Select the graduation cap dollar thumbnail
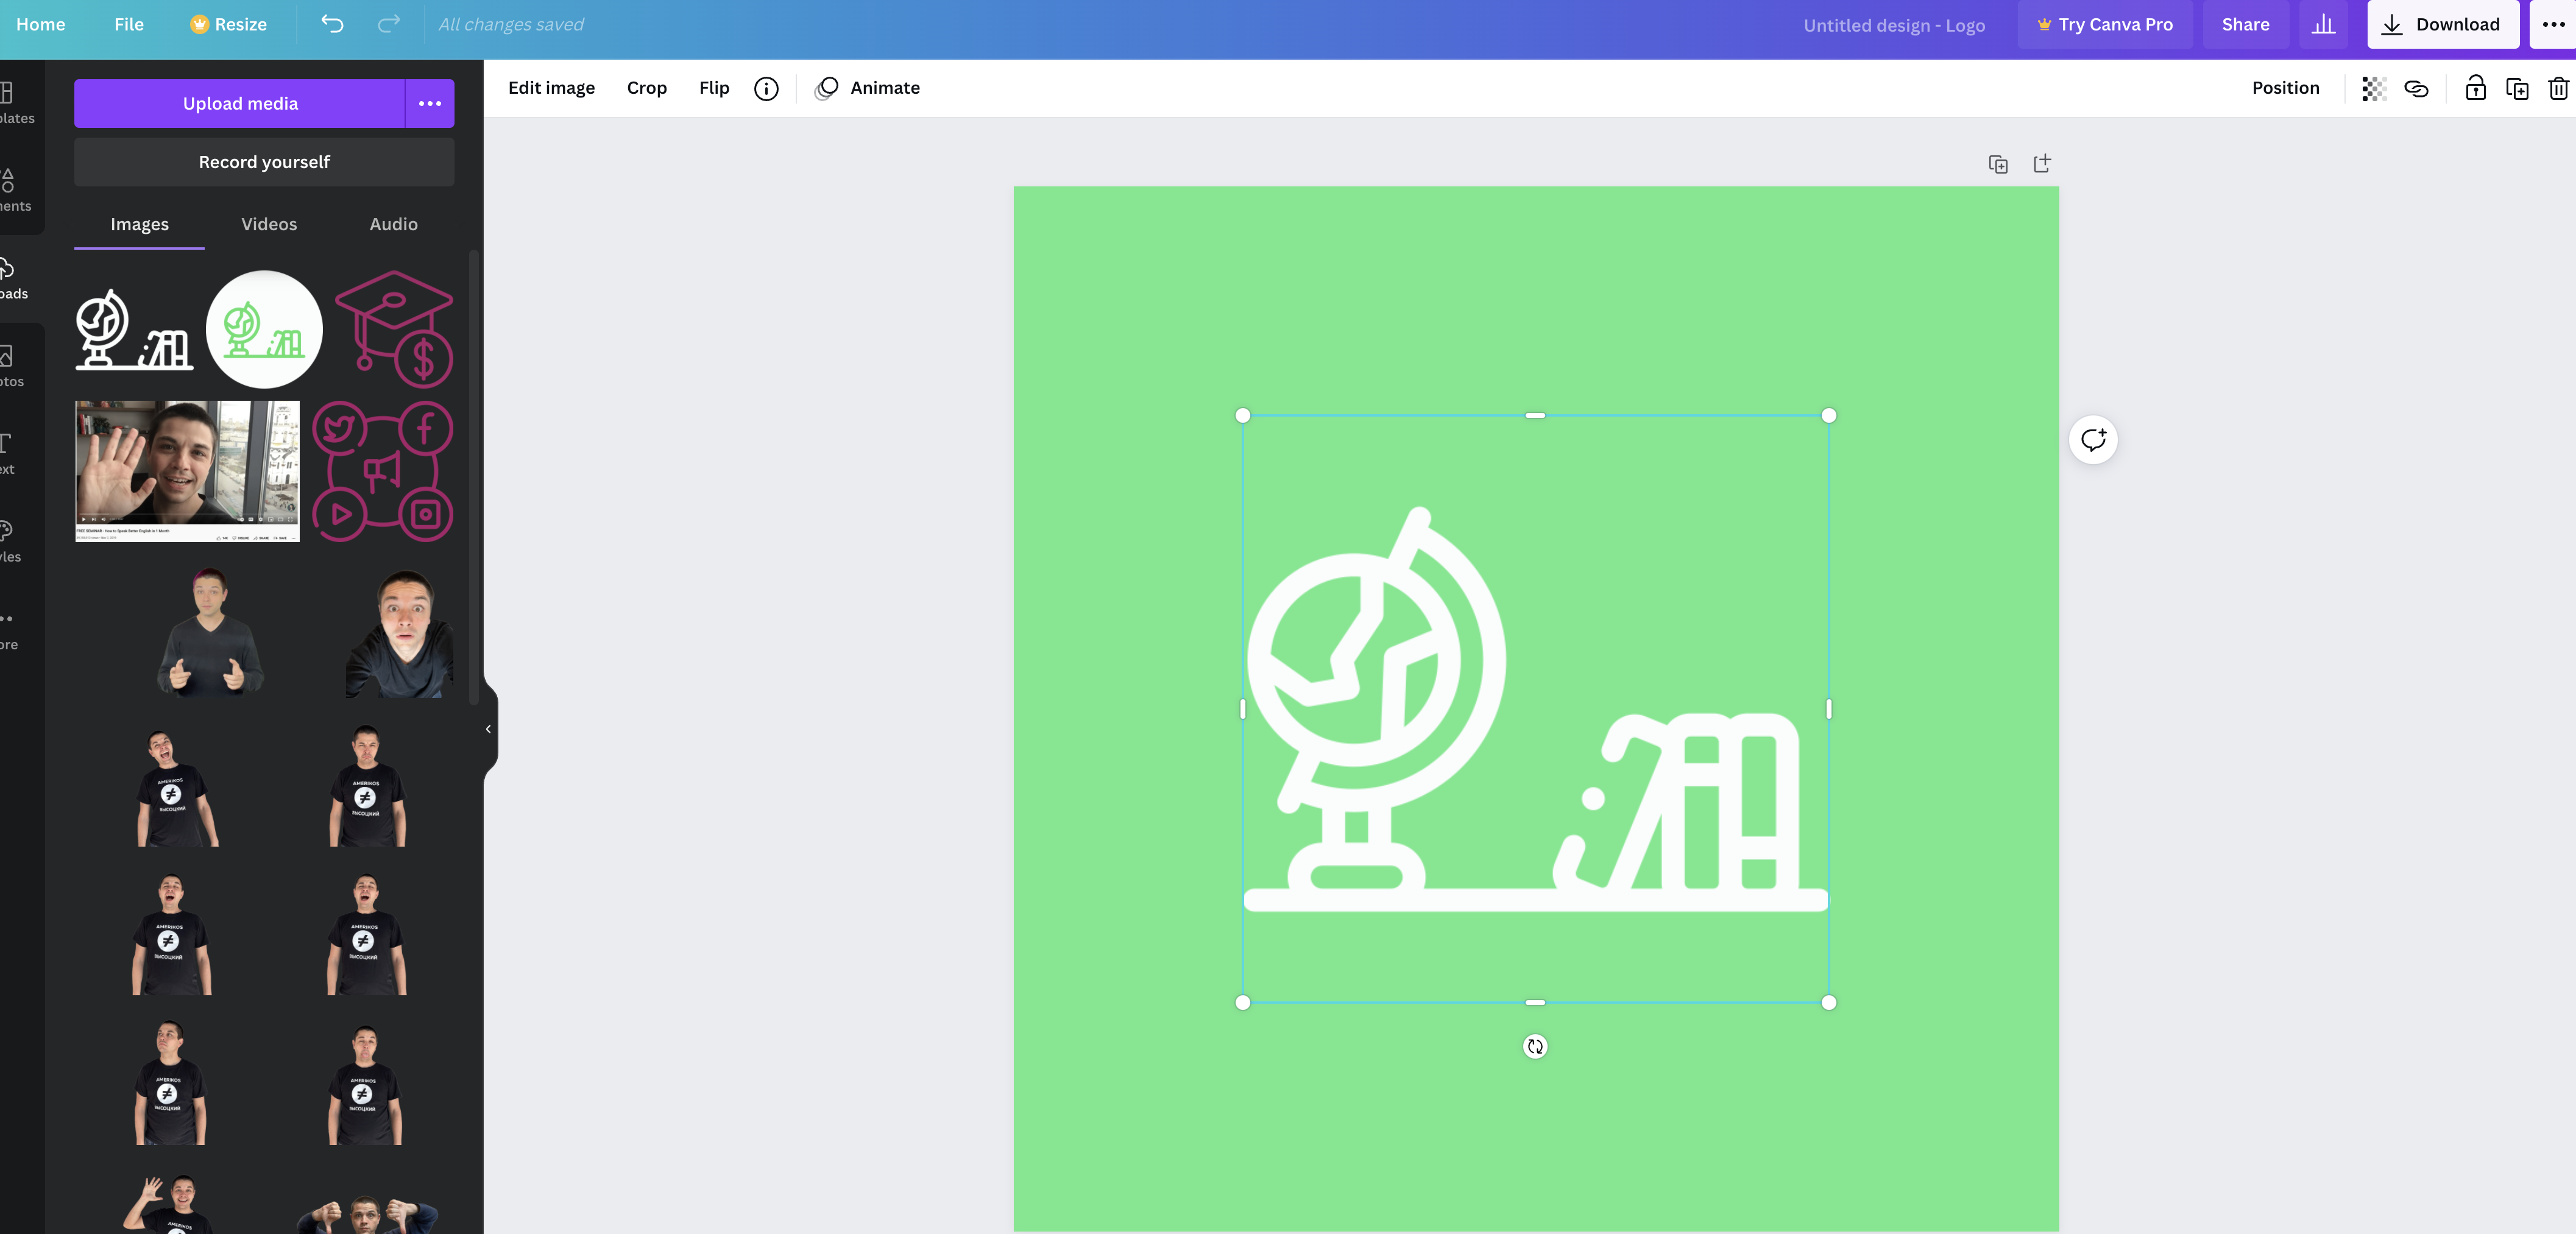2576x1234 pixels. point(394,329)
